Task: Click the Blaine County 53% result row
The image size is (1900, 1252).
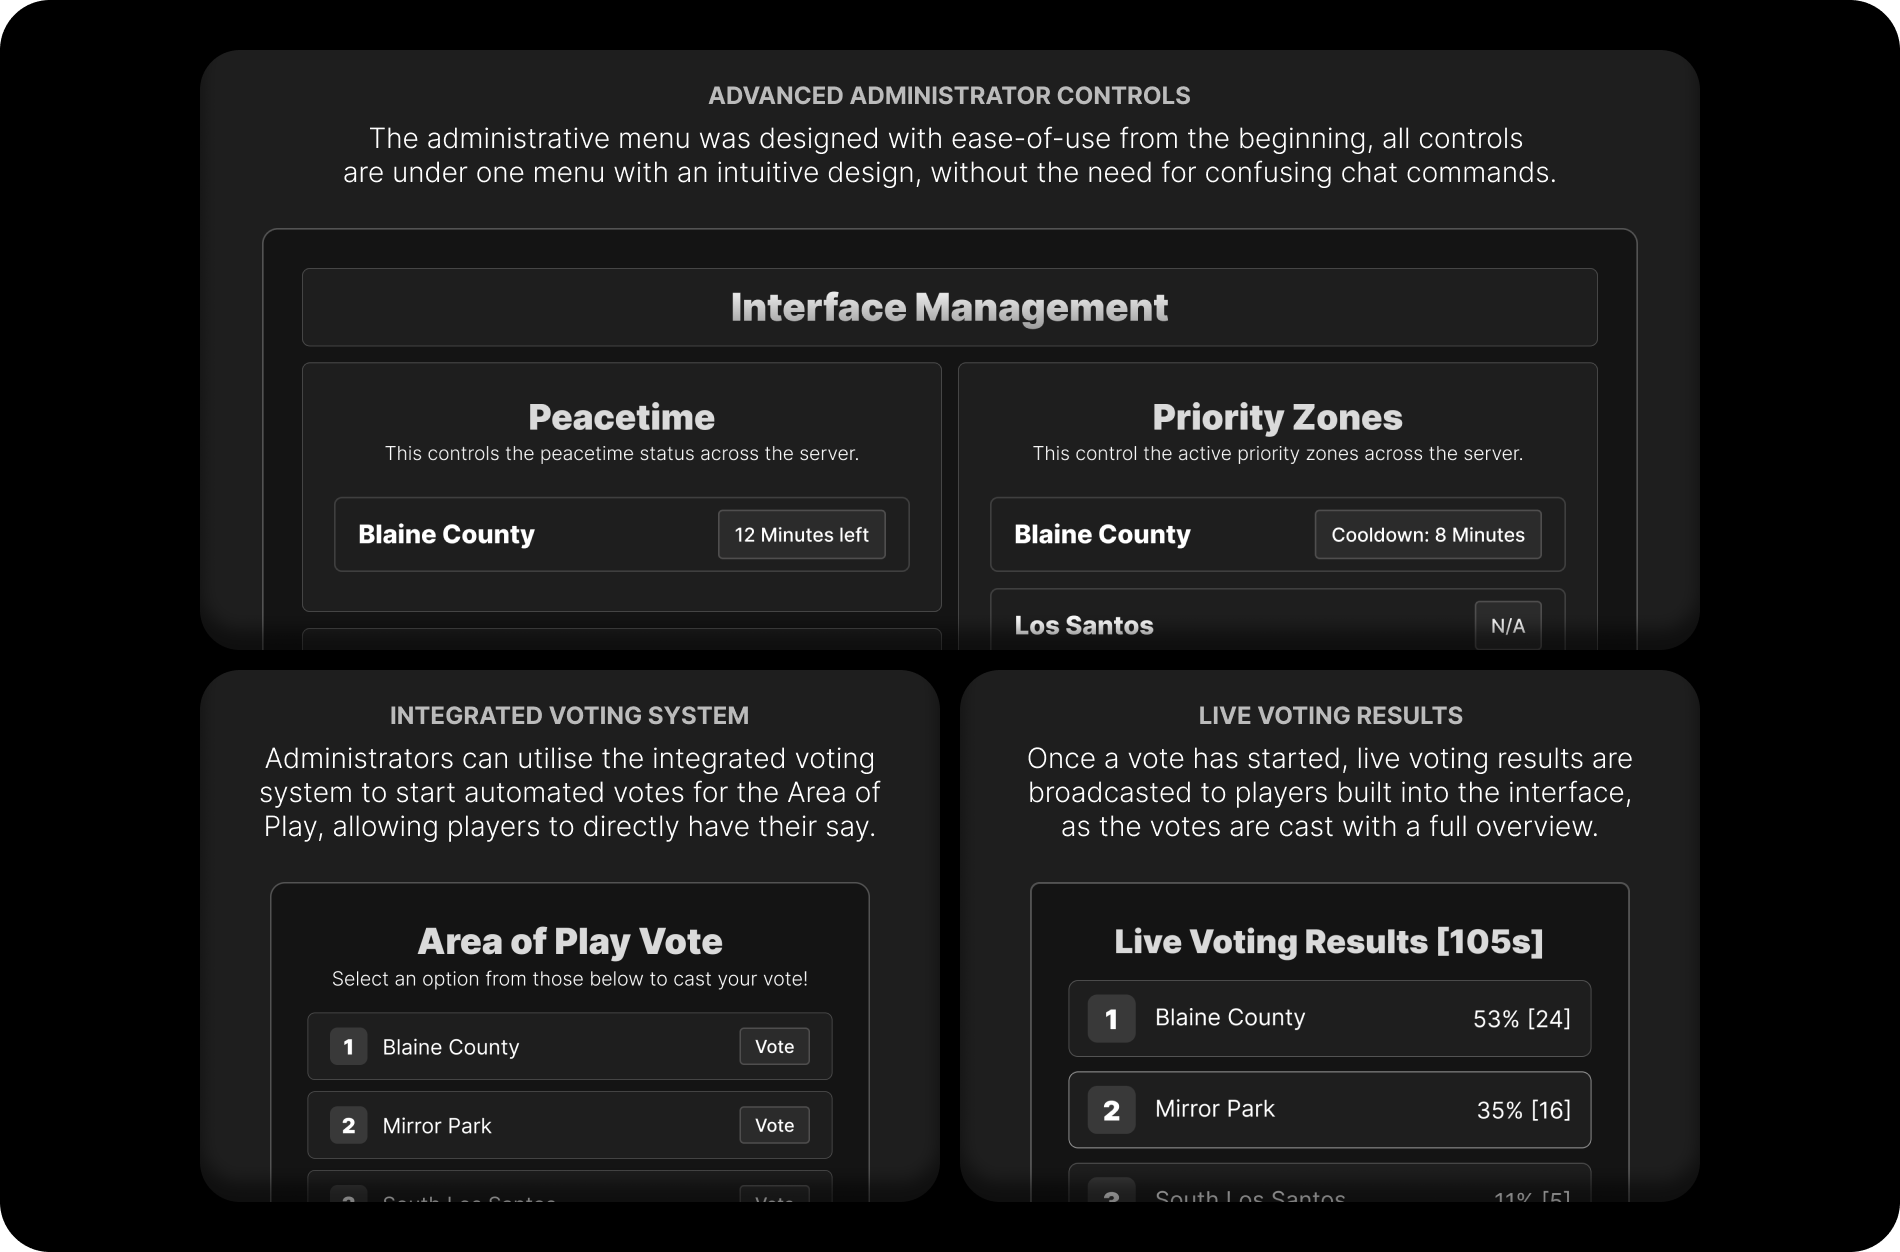Action: pos(1329,1019)
